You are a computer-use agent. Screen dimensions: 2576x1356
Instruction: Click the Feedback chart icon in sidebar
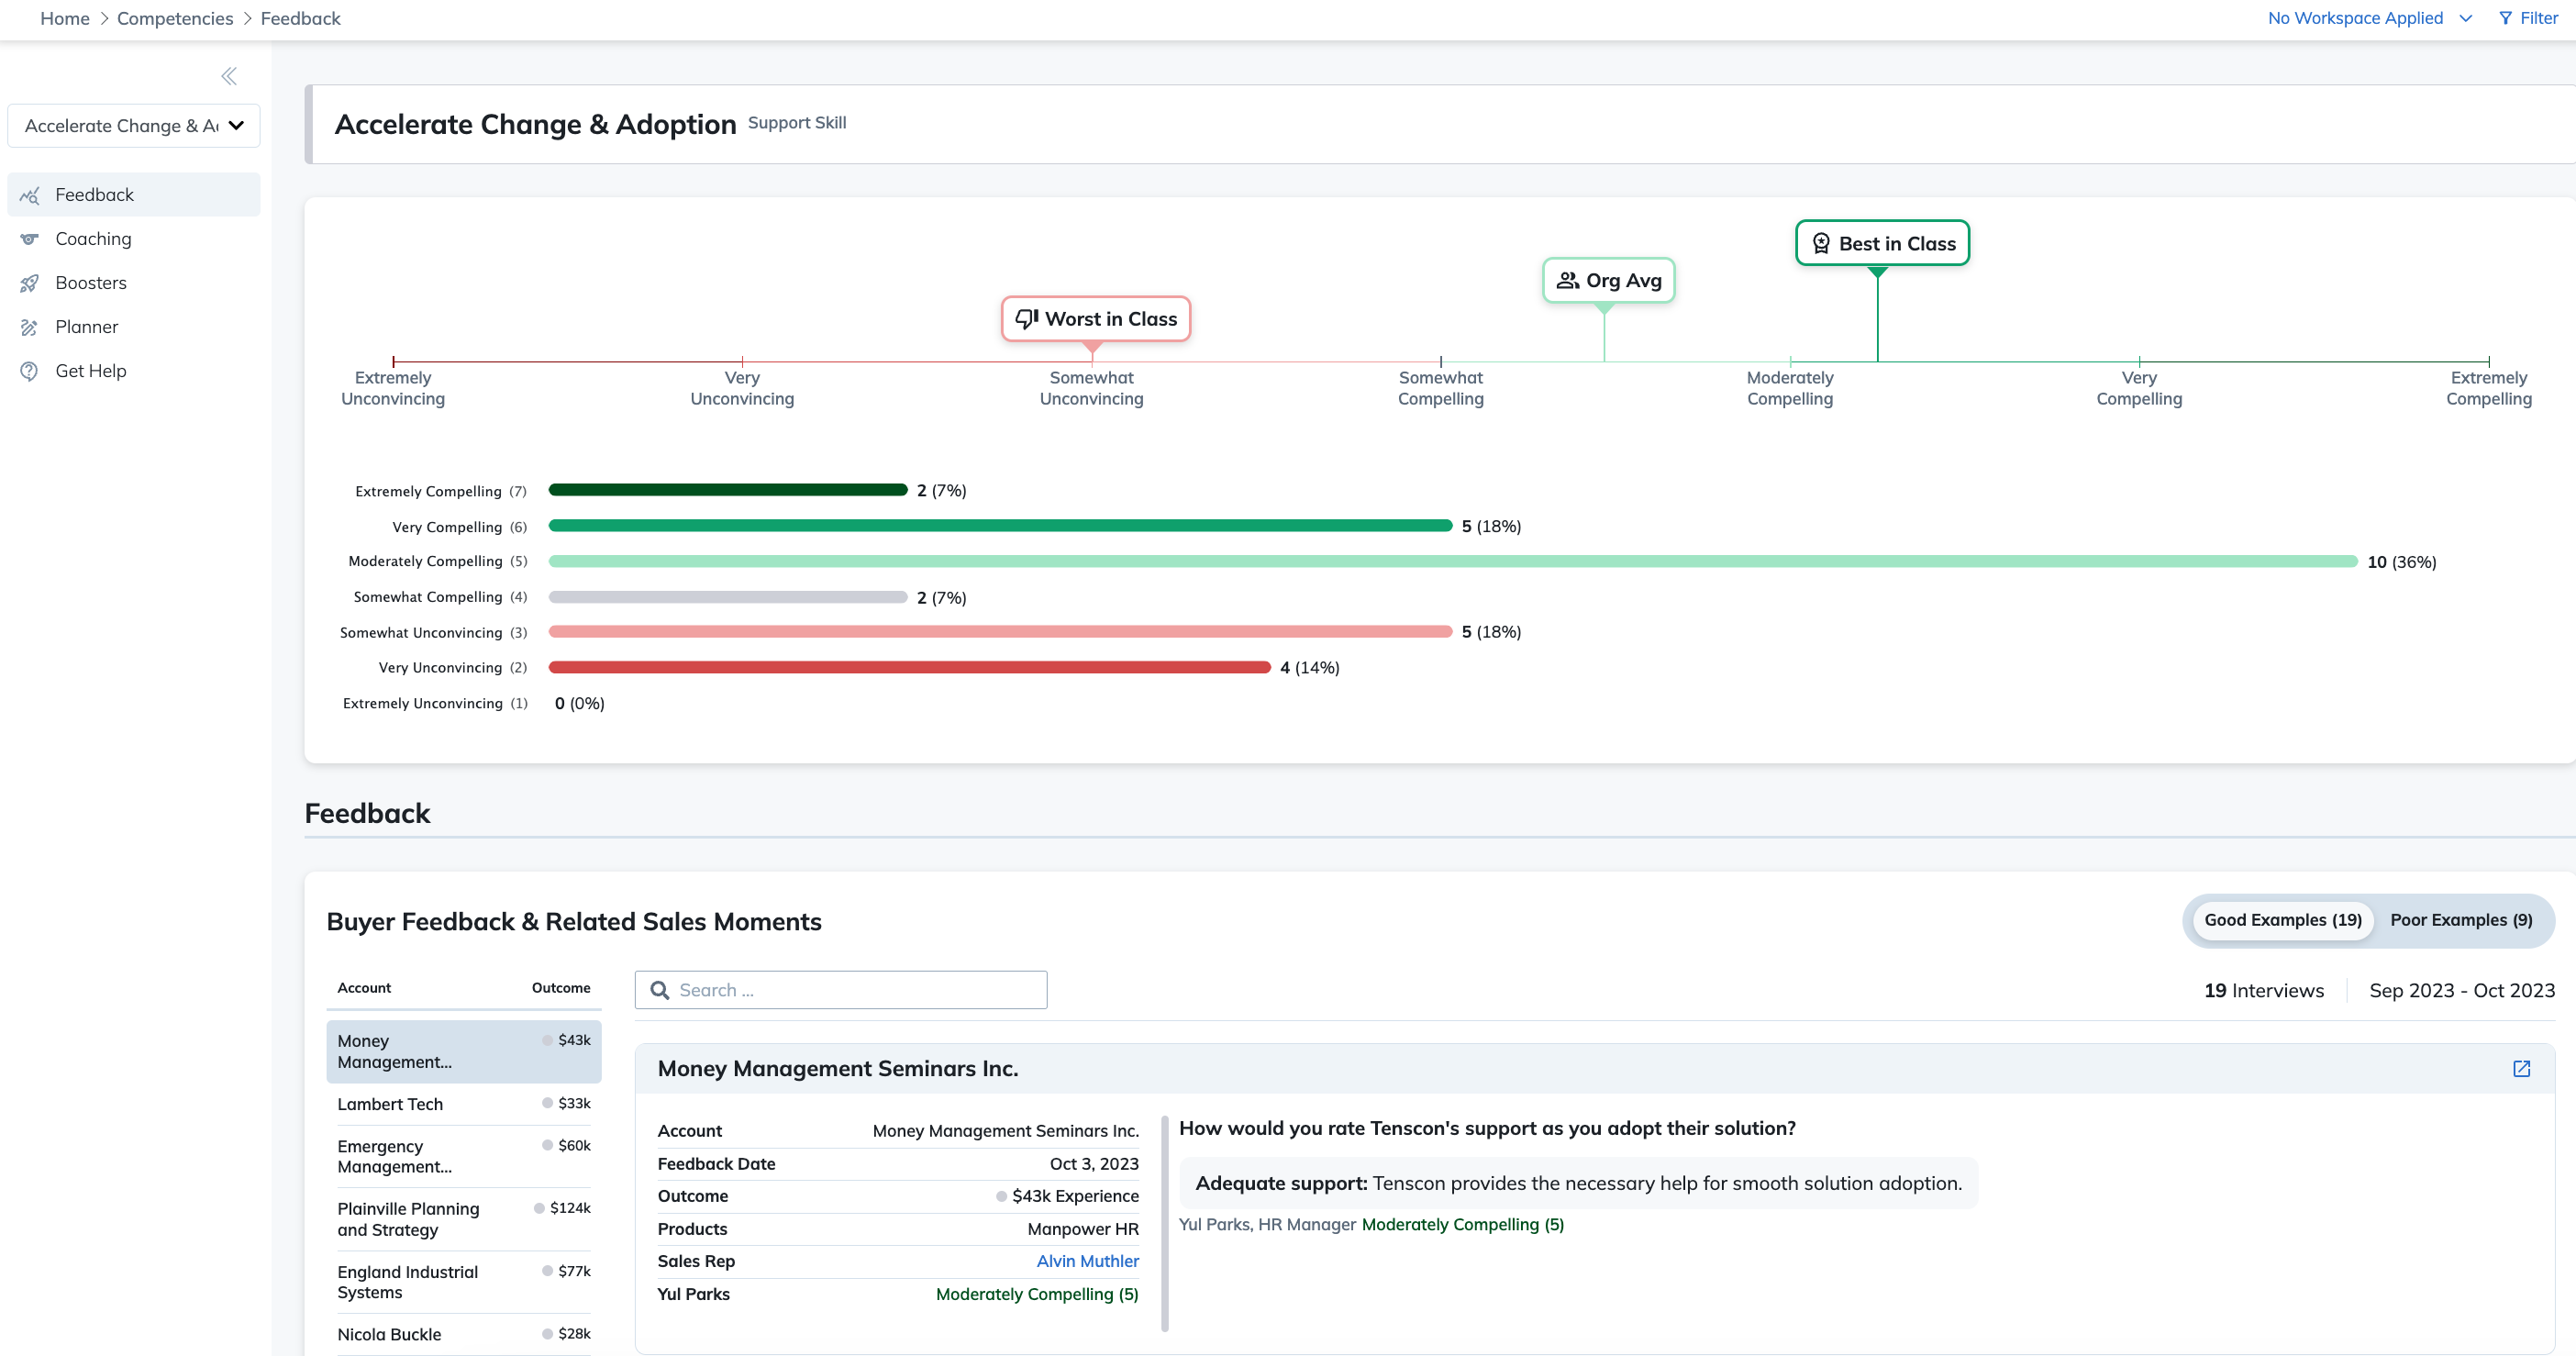pos(30,195)
